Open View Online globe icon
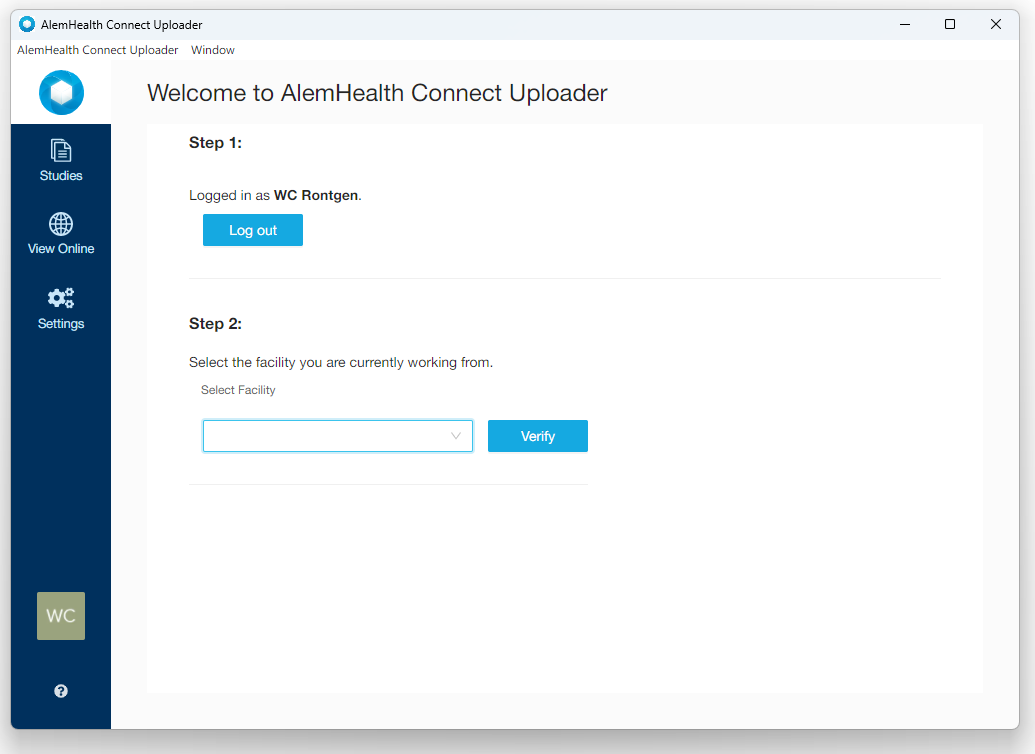Image resolution: width=1035 pixels, height=754 pixels. [61, 224]
